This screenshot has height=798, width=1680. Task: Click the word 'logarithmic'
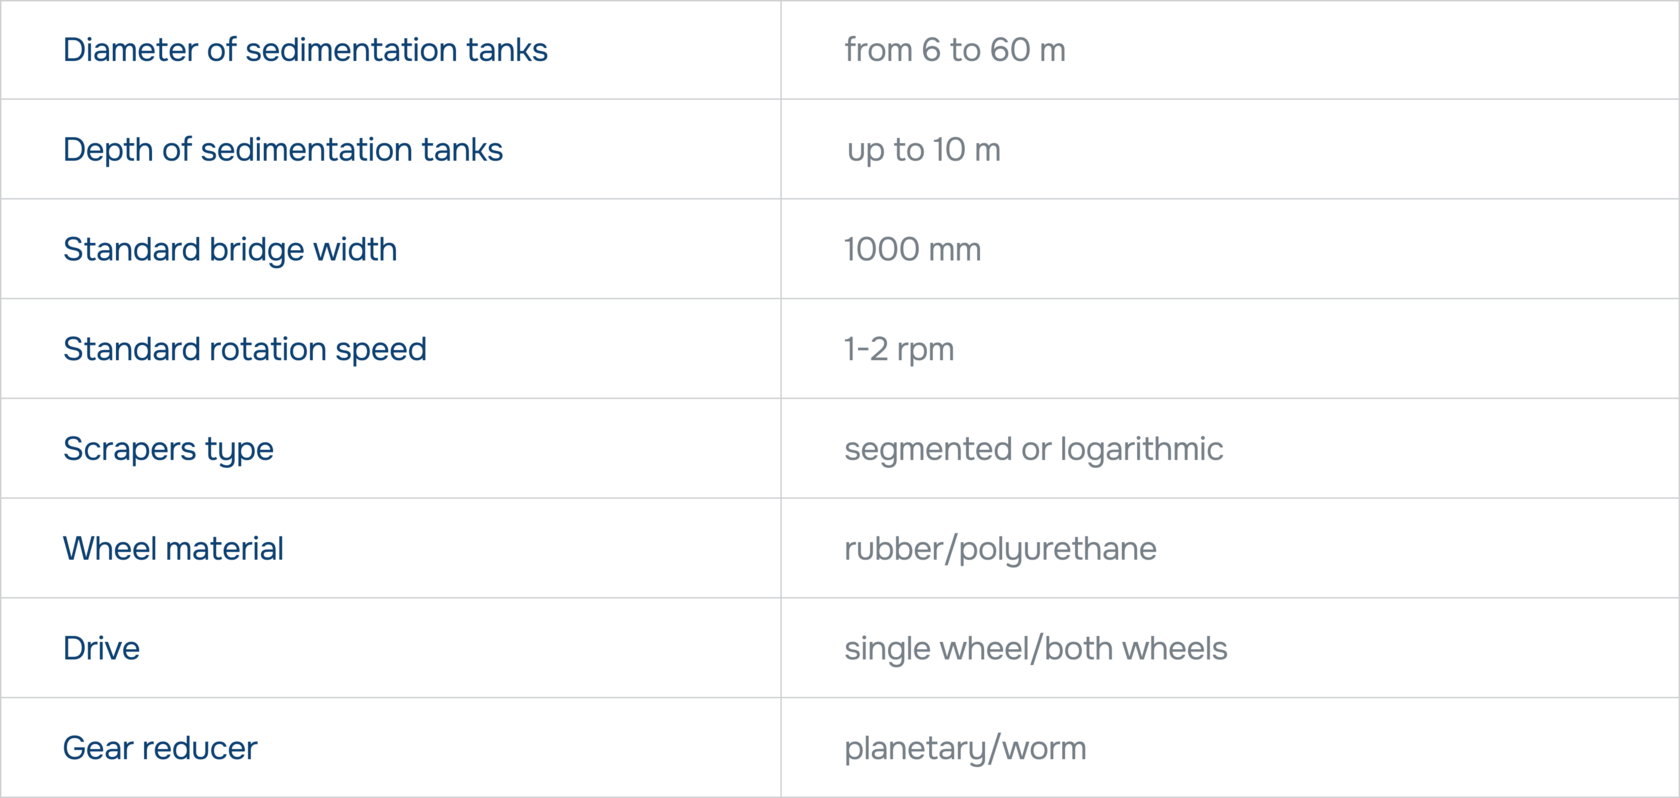[x=1141, y=449]
